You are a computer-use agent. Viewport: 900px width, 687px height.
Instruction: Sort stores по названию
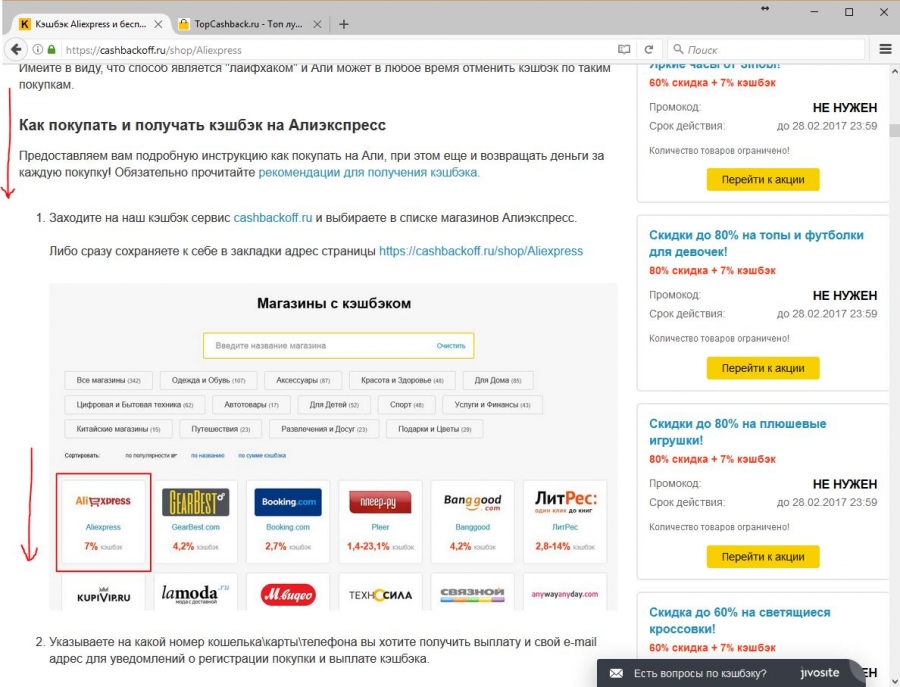point(208,455)
